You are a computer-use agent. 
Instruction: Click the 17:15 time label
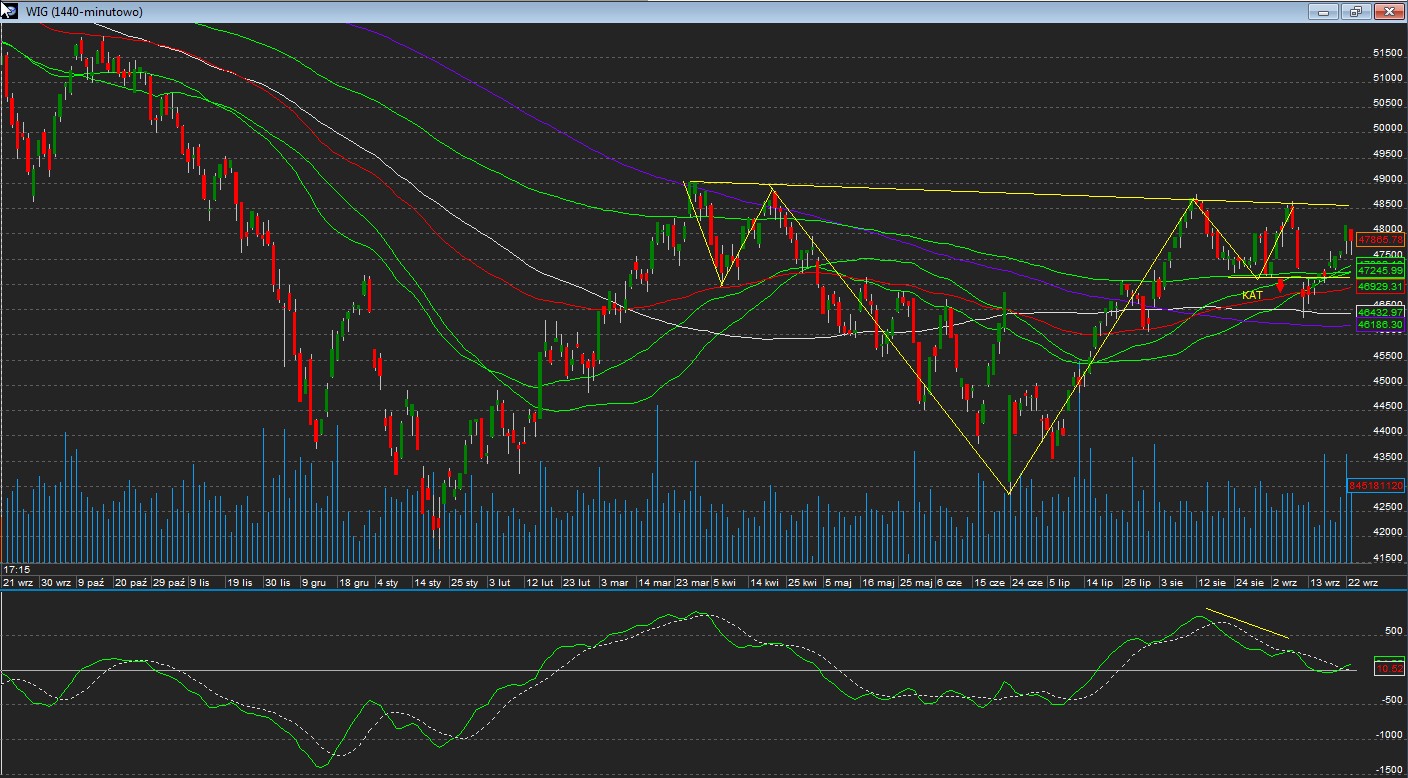15,568
